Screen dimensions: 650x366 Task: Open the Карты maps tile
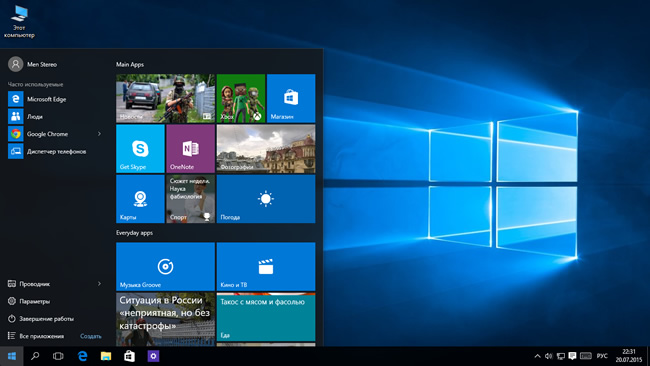pos(140,199)
